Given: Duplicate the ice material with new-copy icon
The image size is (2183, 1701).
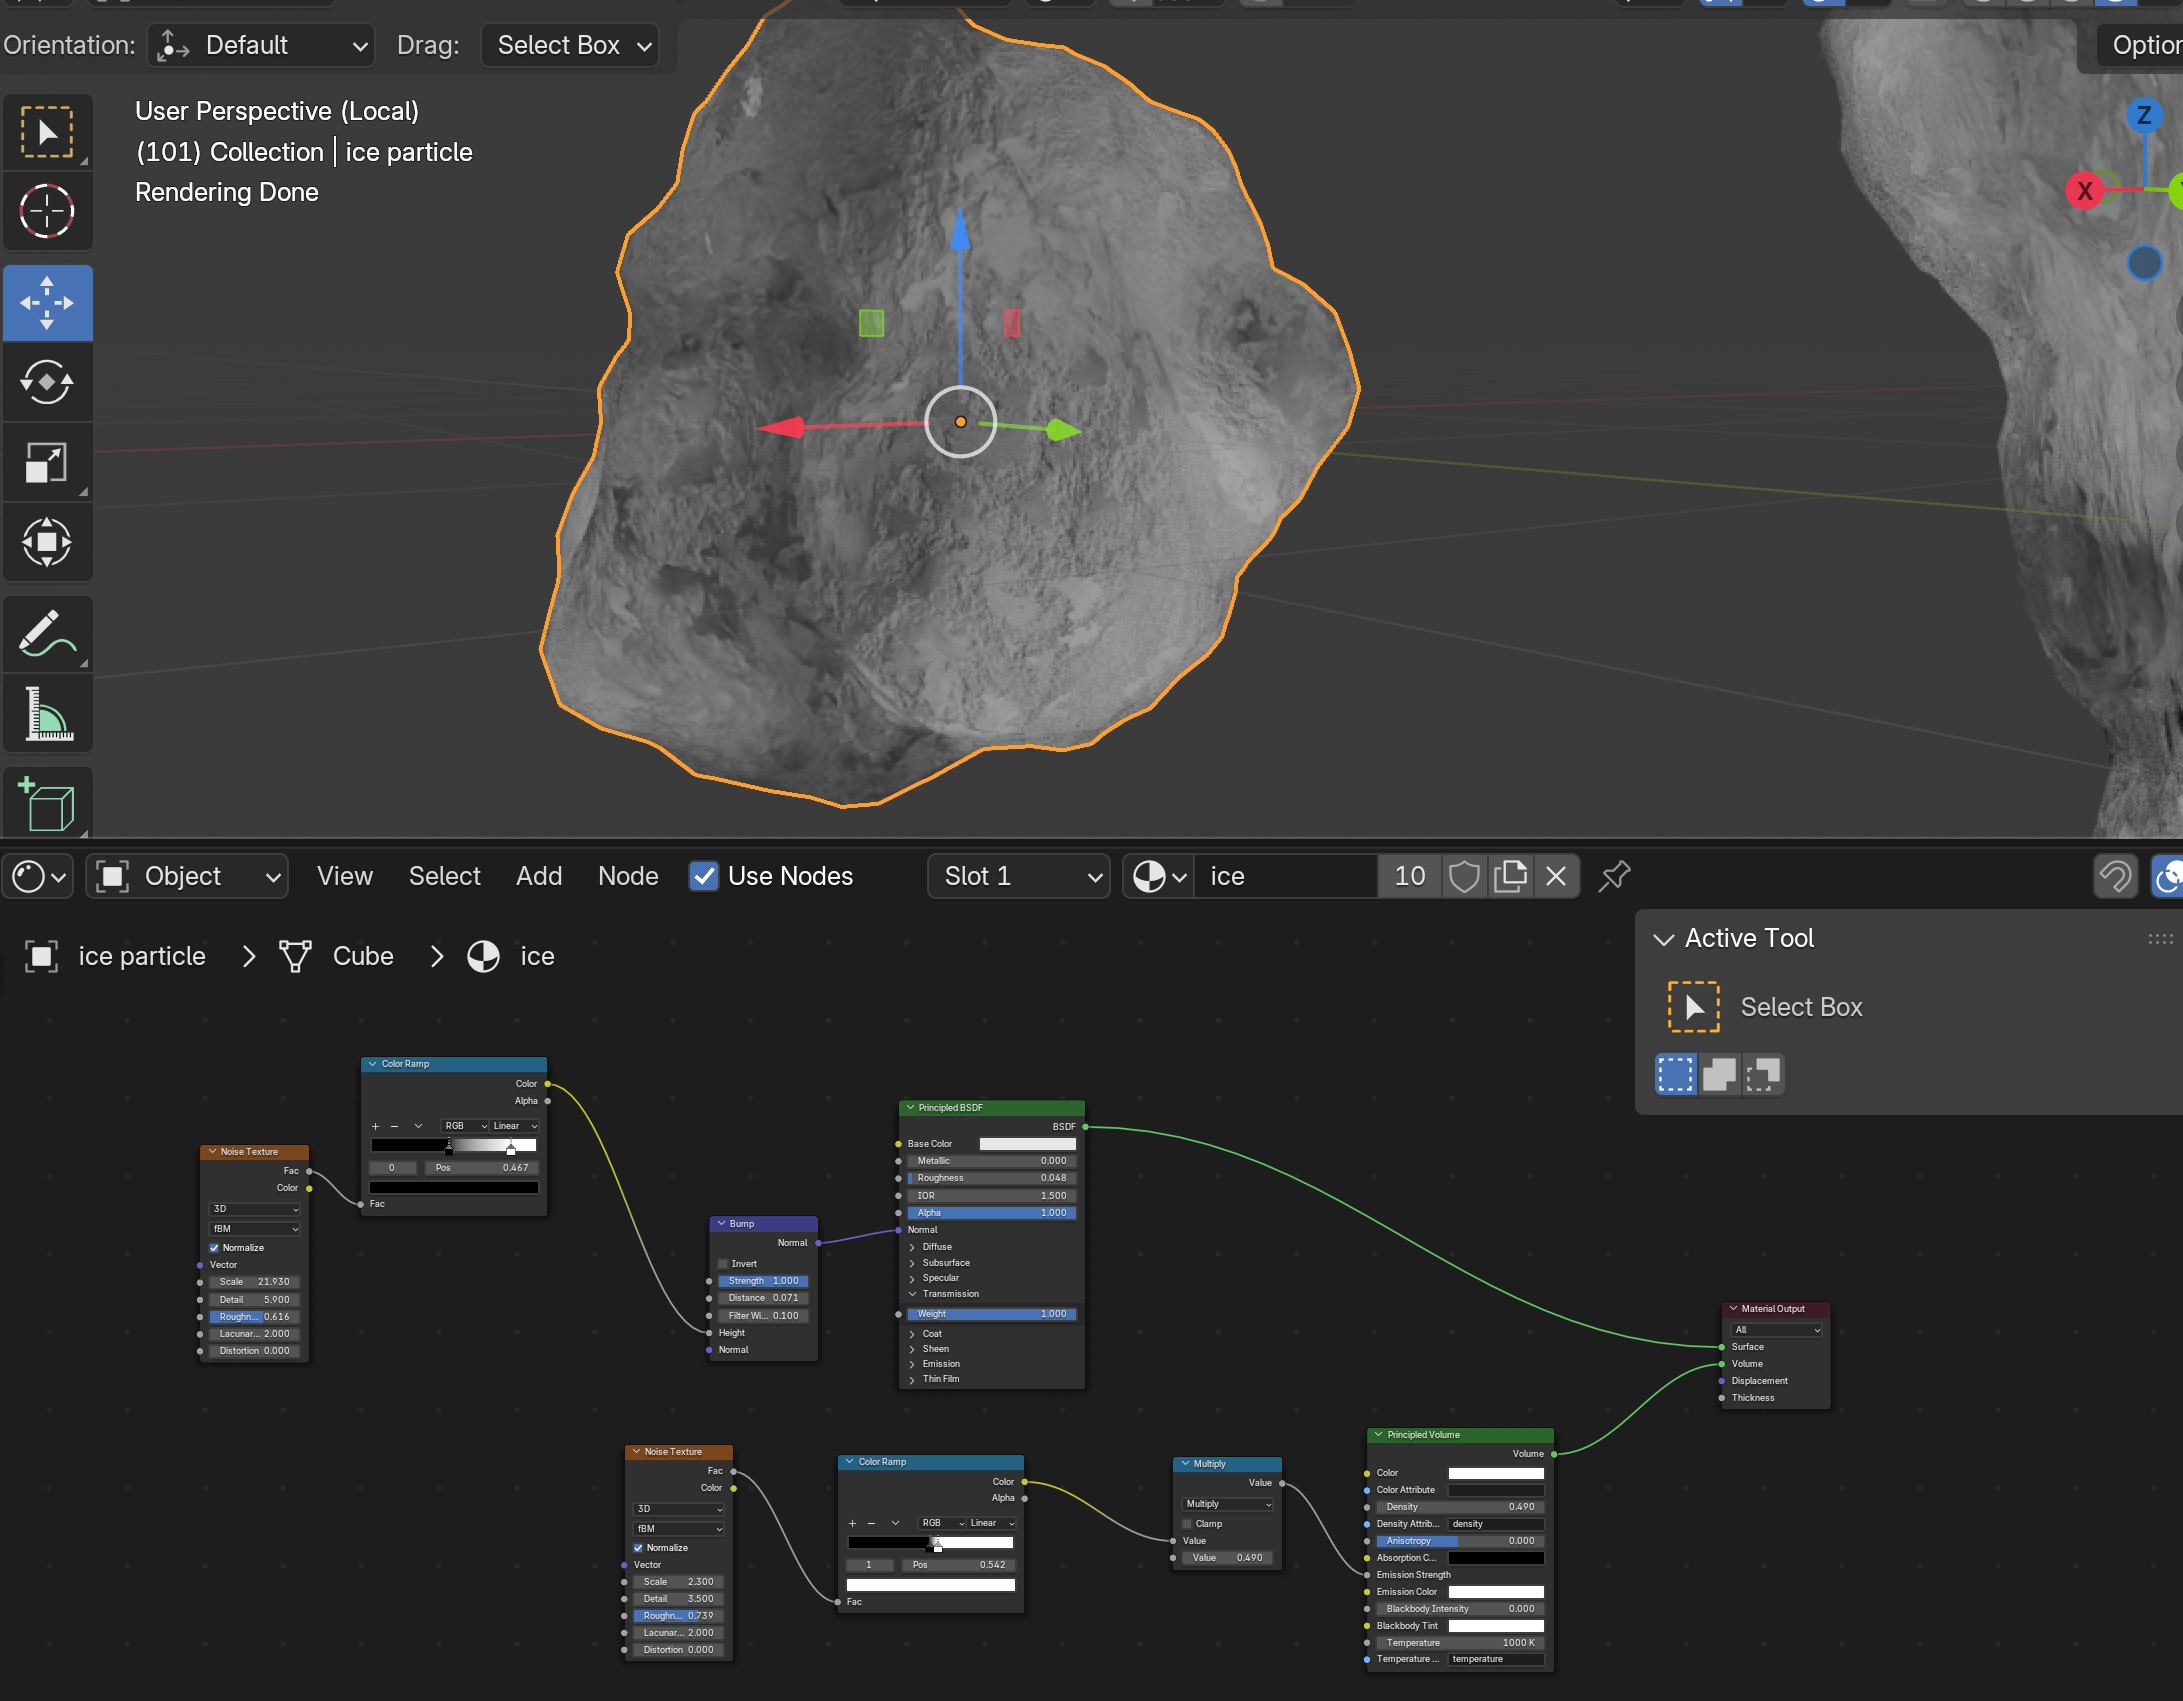Looking at the screenshot, I should click(1510, 877).
